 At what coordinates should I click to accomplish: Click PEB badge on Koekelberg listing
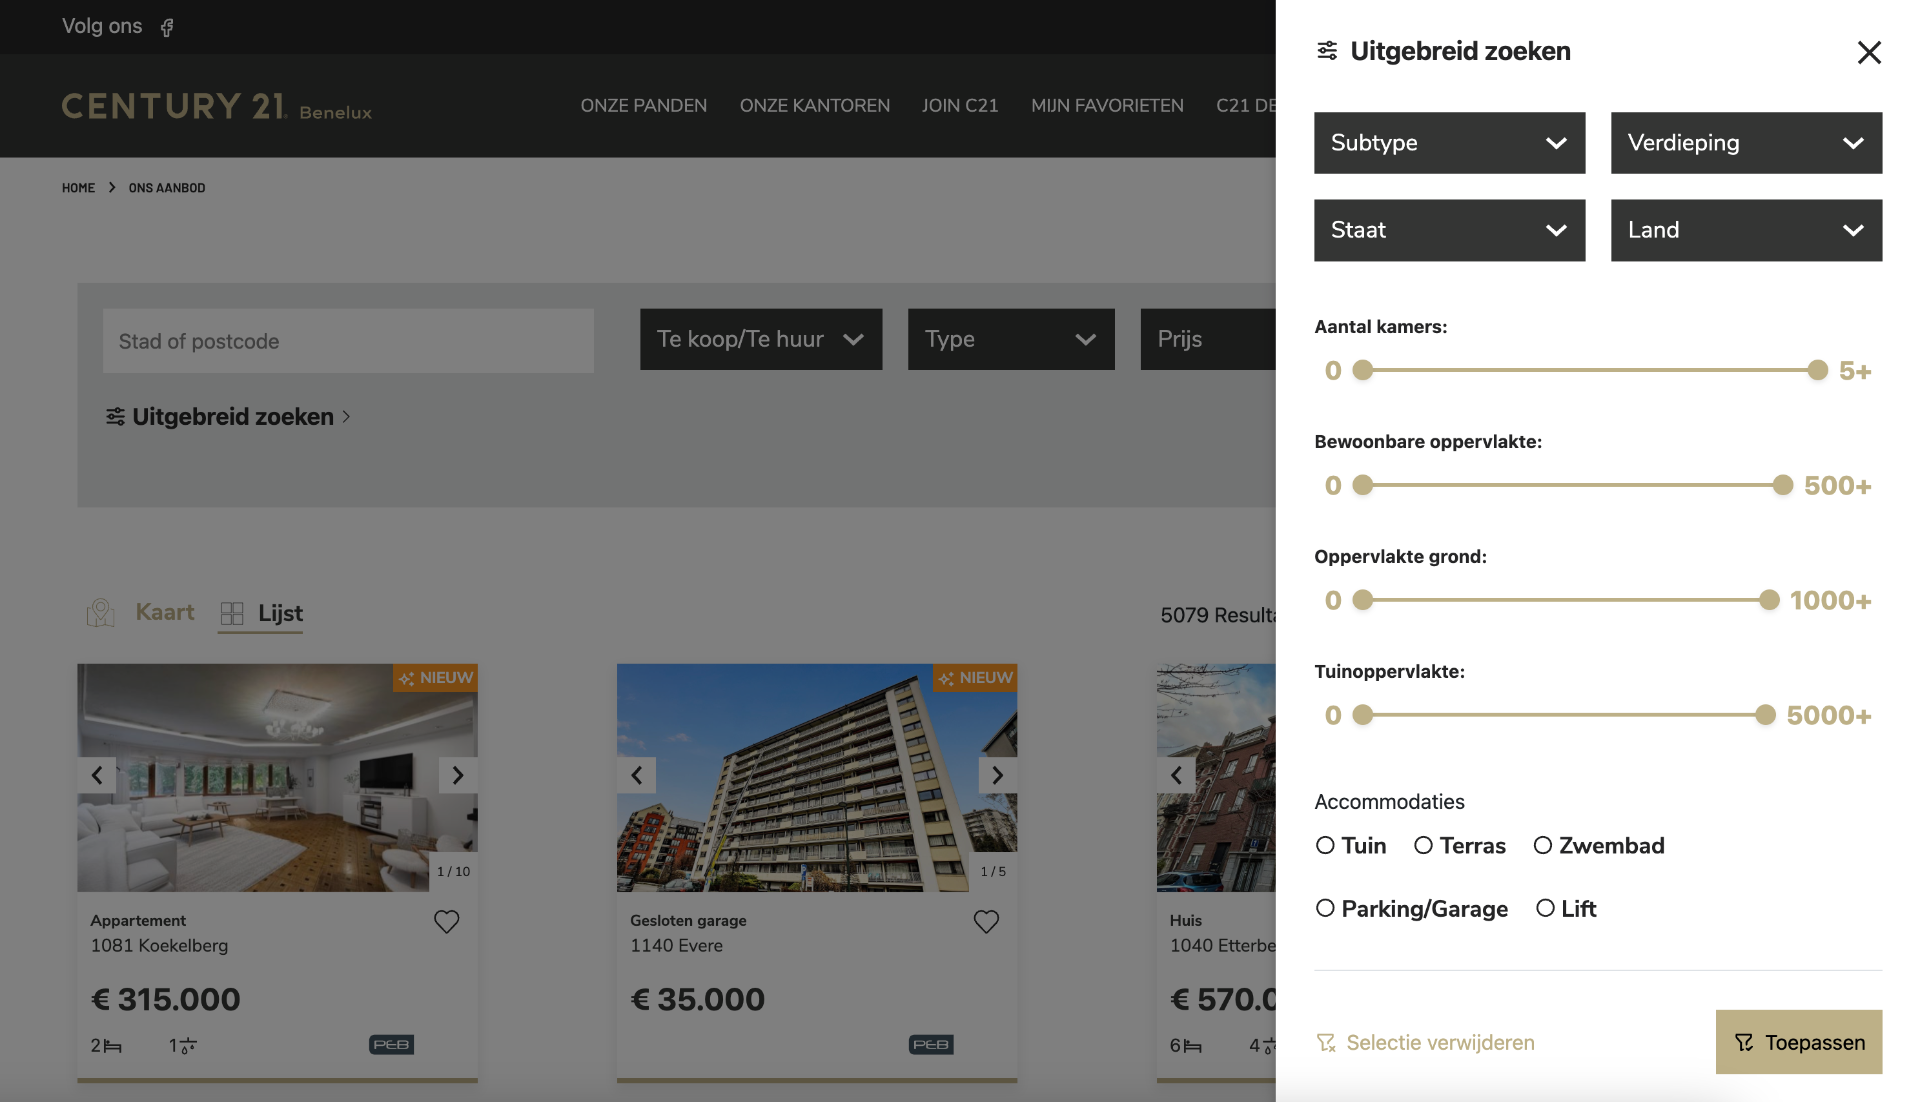click(x=391, y=1045)
